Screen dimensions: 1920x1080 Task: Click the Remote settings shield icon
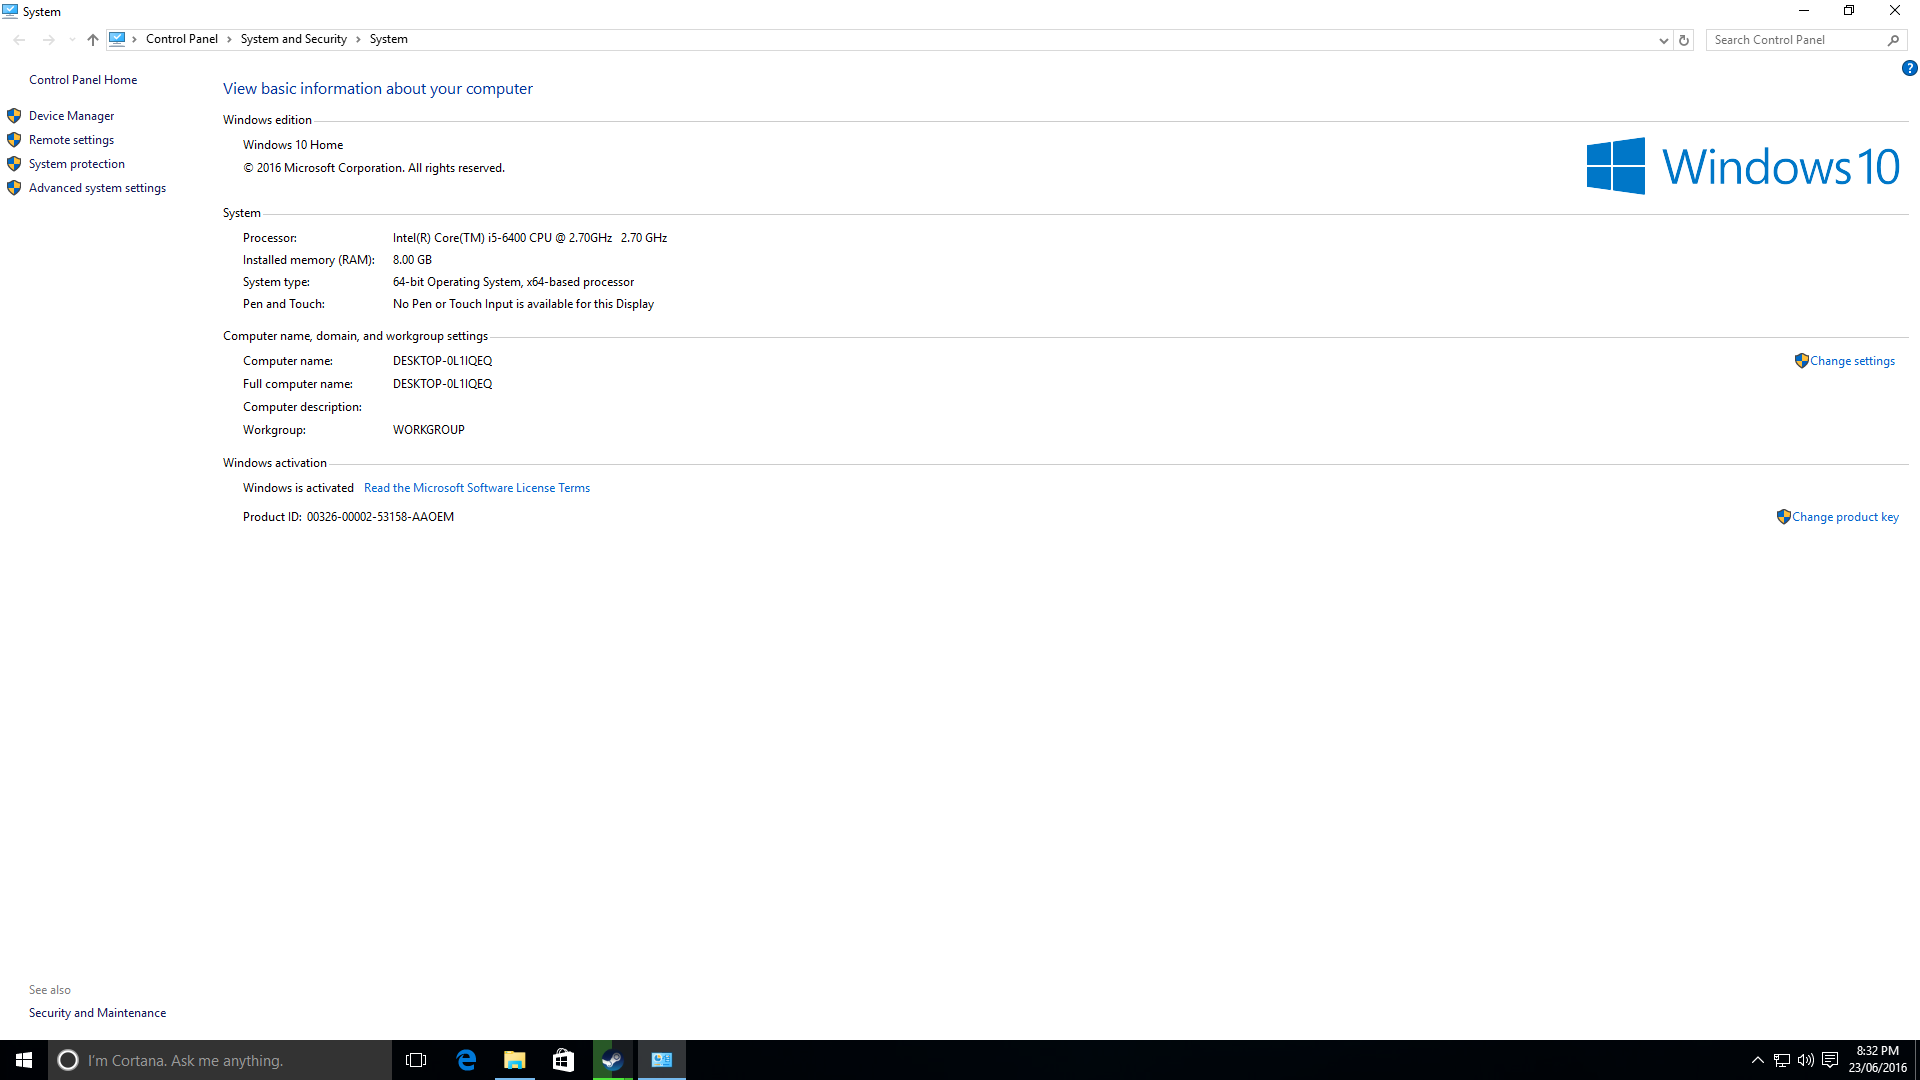(14, 140)
